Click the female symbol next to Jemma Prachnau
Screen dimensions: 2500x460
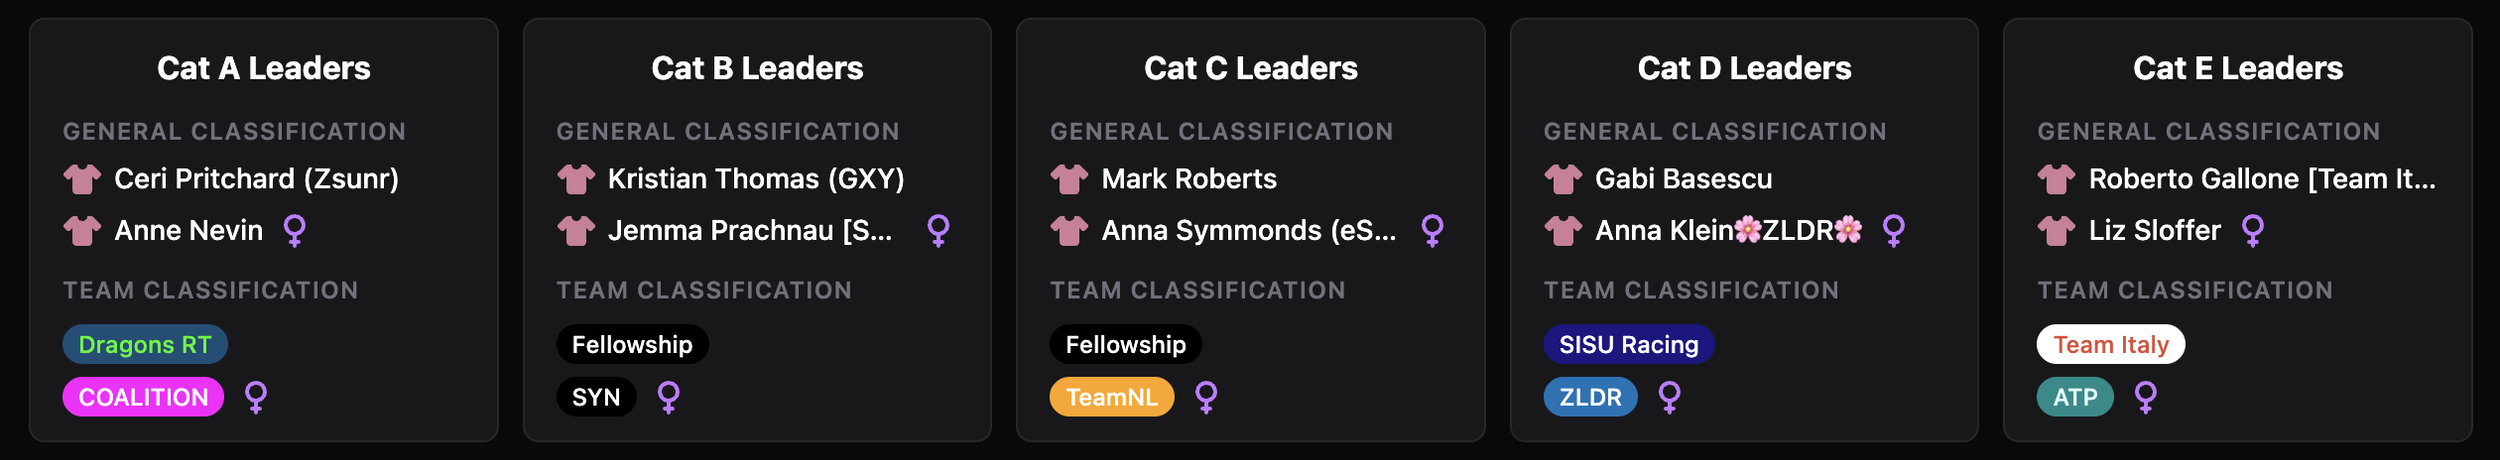(x=938, y=231)
